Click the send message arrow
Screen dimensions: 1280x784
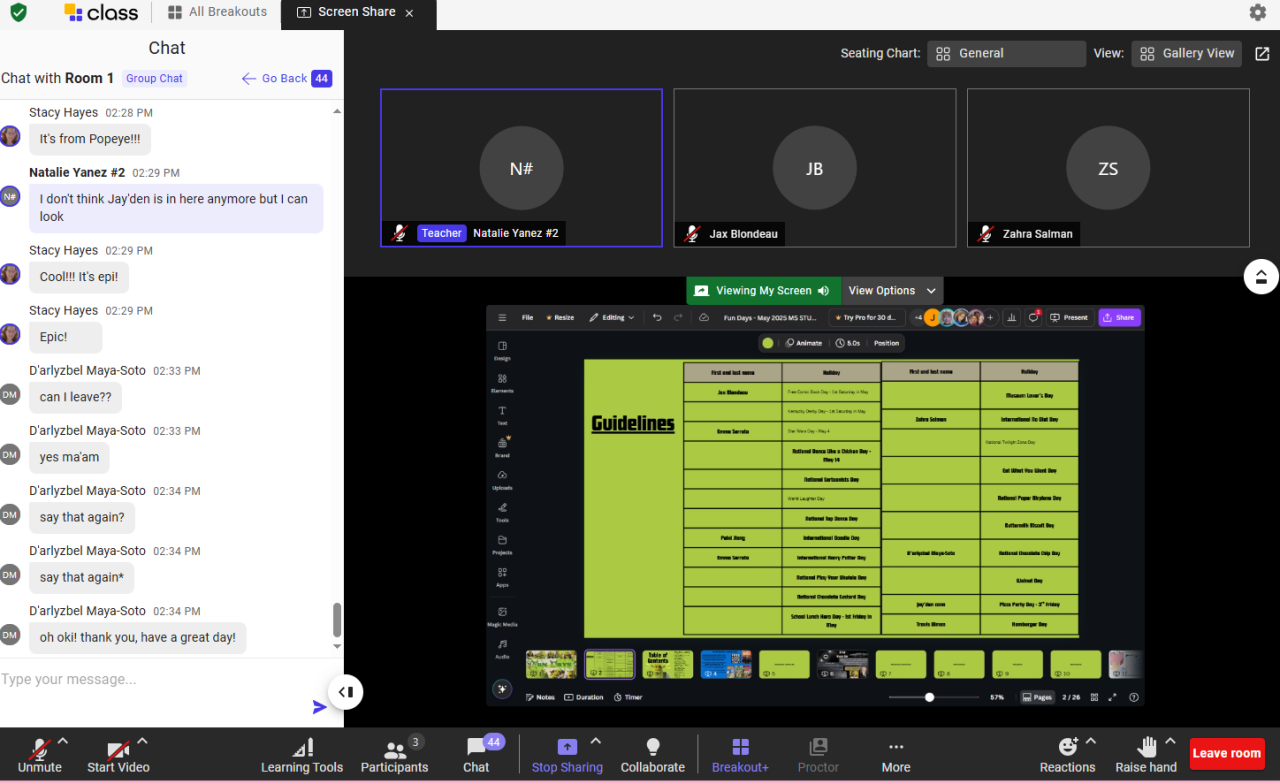(319, 707)
